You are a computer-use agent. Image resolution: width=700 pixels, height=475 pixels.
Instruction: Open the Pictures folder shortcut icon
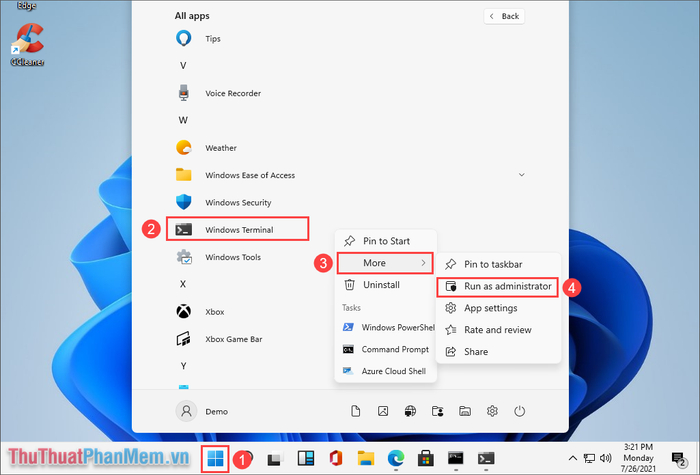[x=383, y=411]
